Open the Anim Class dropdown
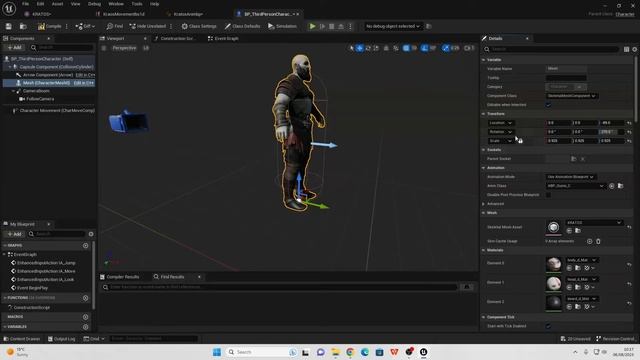Screen dimensions: 640x360 click(x=576, y=186)
